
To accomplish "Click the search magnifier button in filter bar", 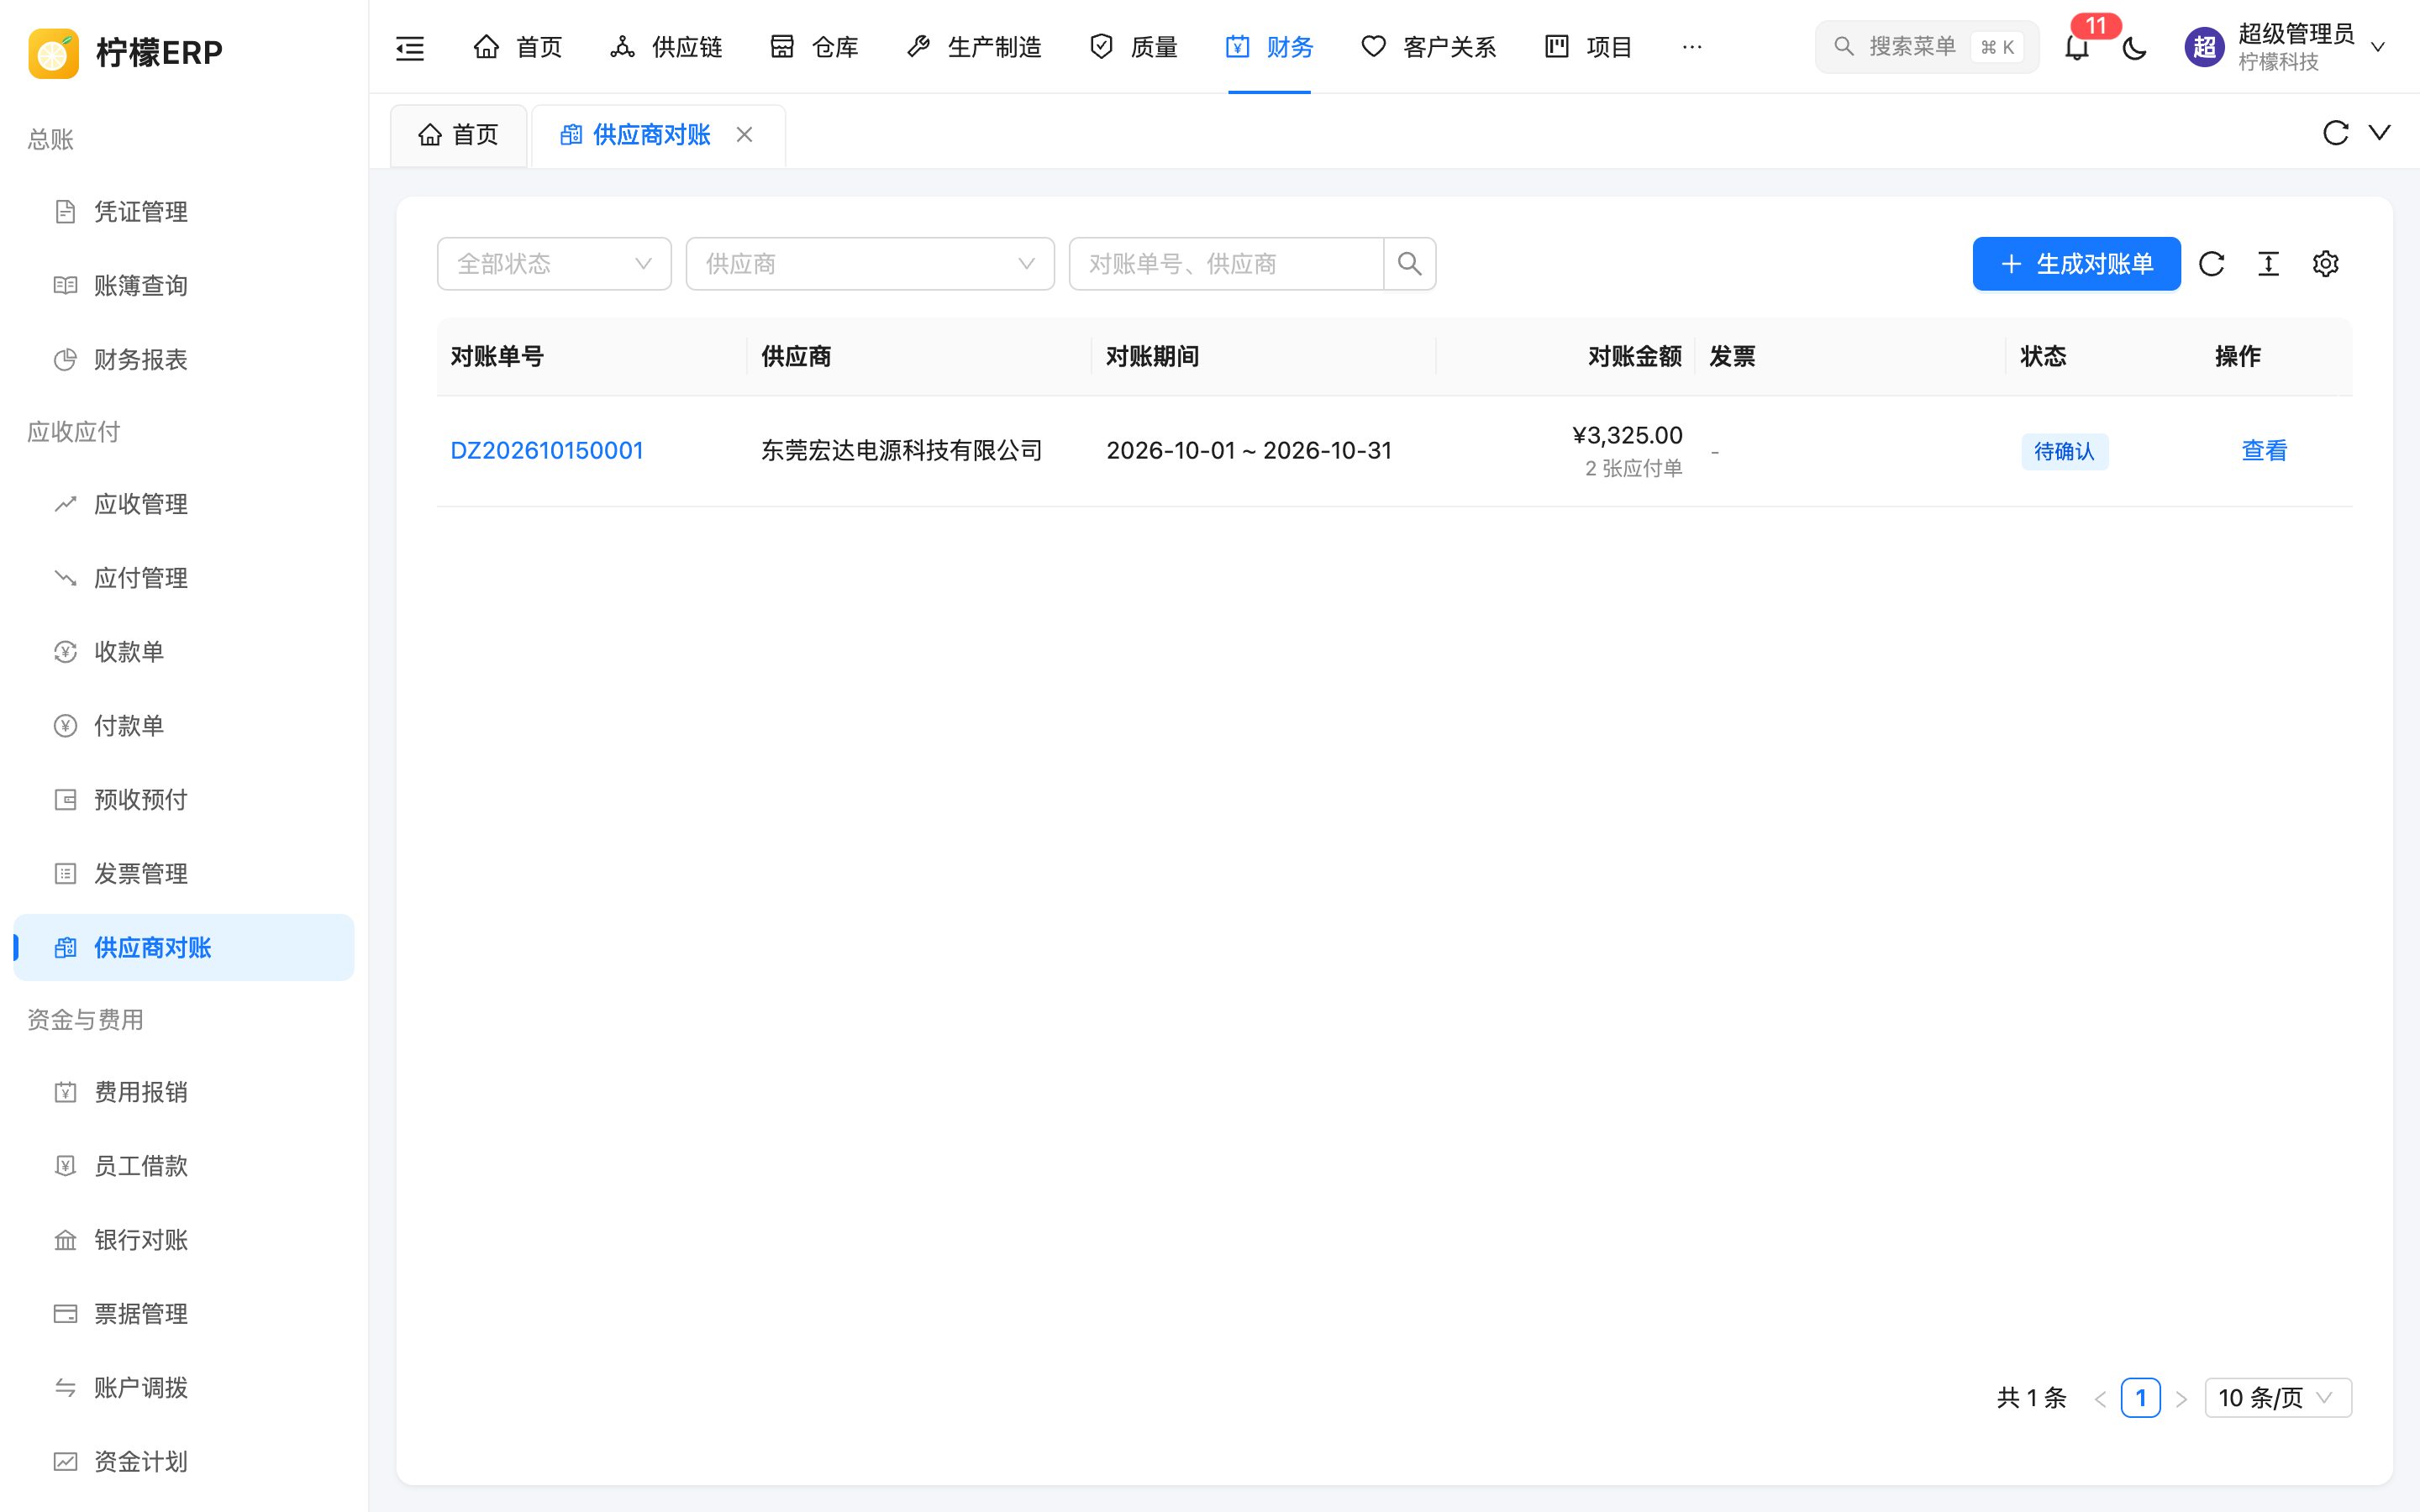I will (1409, 264).
